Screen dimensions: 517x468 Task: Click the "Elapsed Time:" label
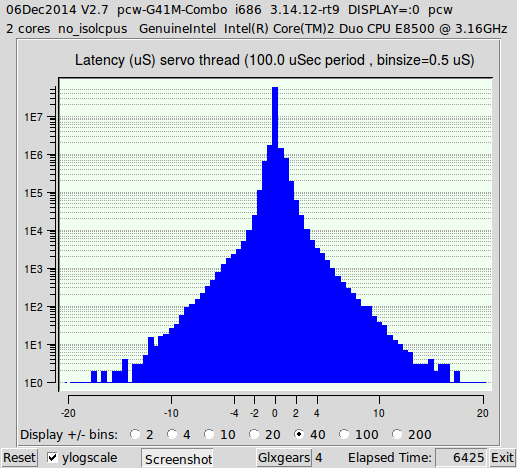(390, 458)
